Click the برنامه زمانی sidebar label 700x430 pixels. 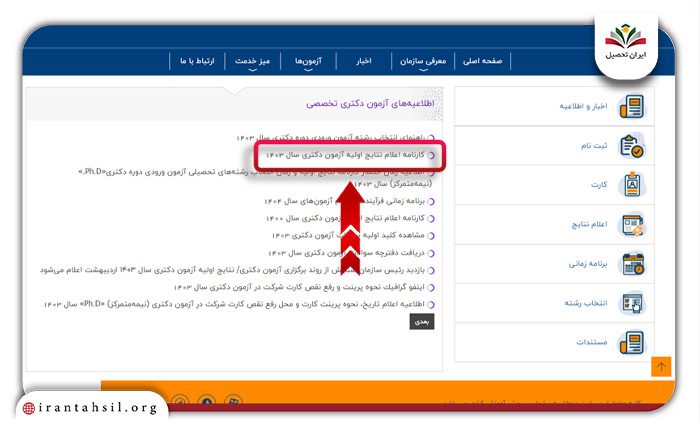(x=588, y=263)
